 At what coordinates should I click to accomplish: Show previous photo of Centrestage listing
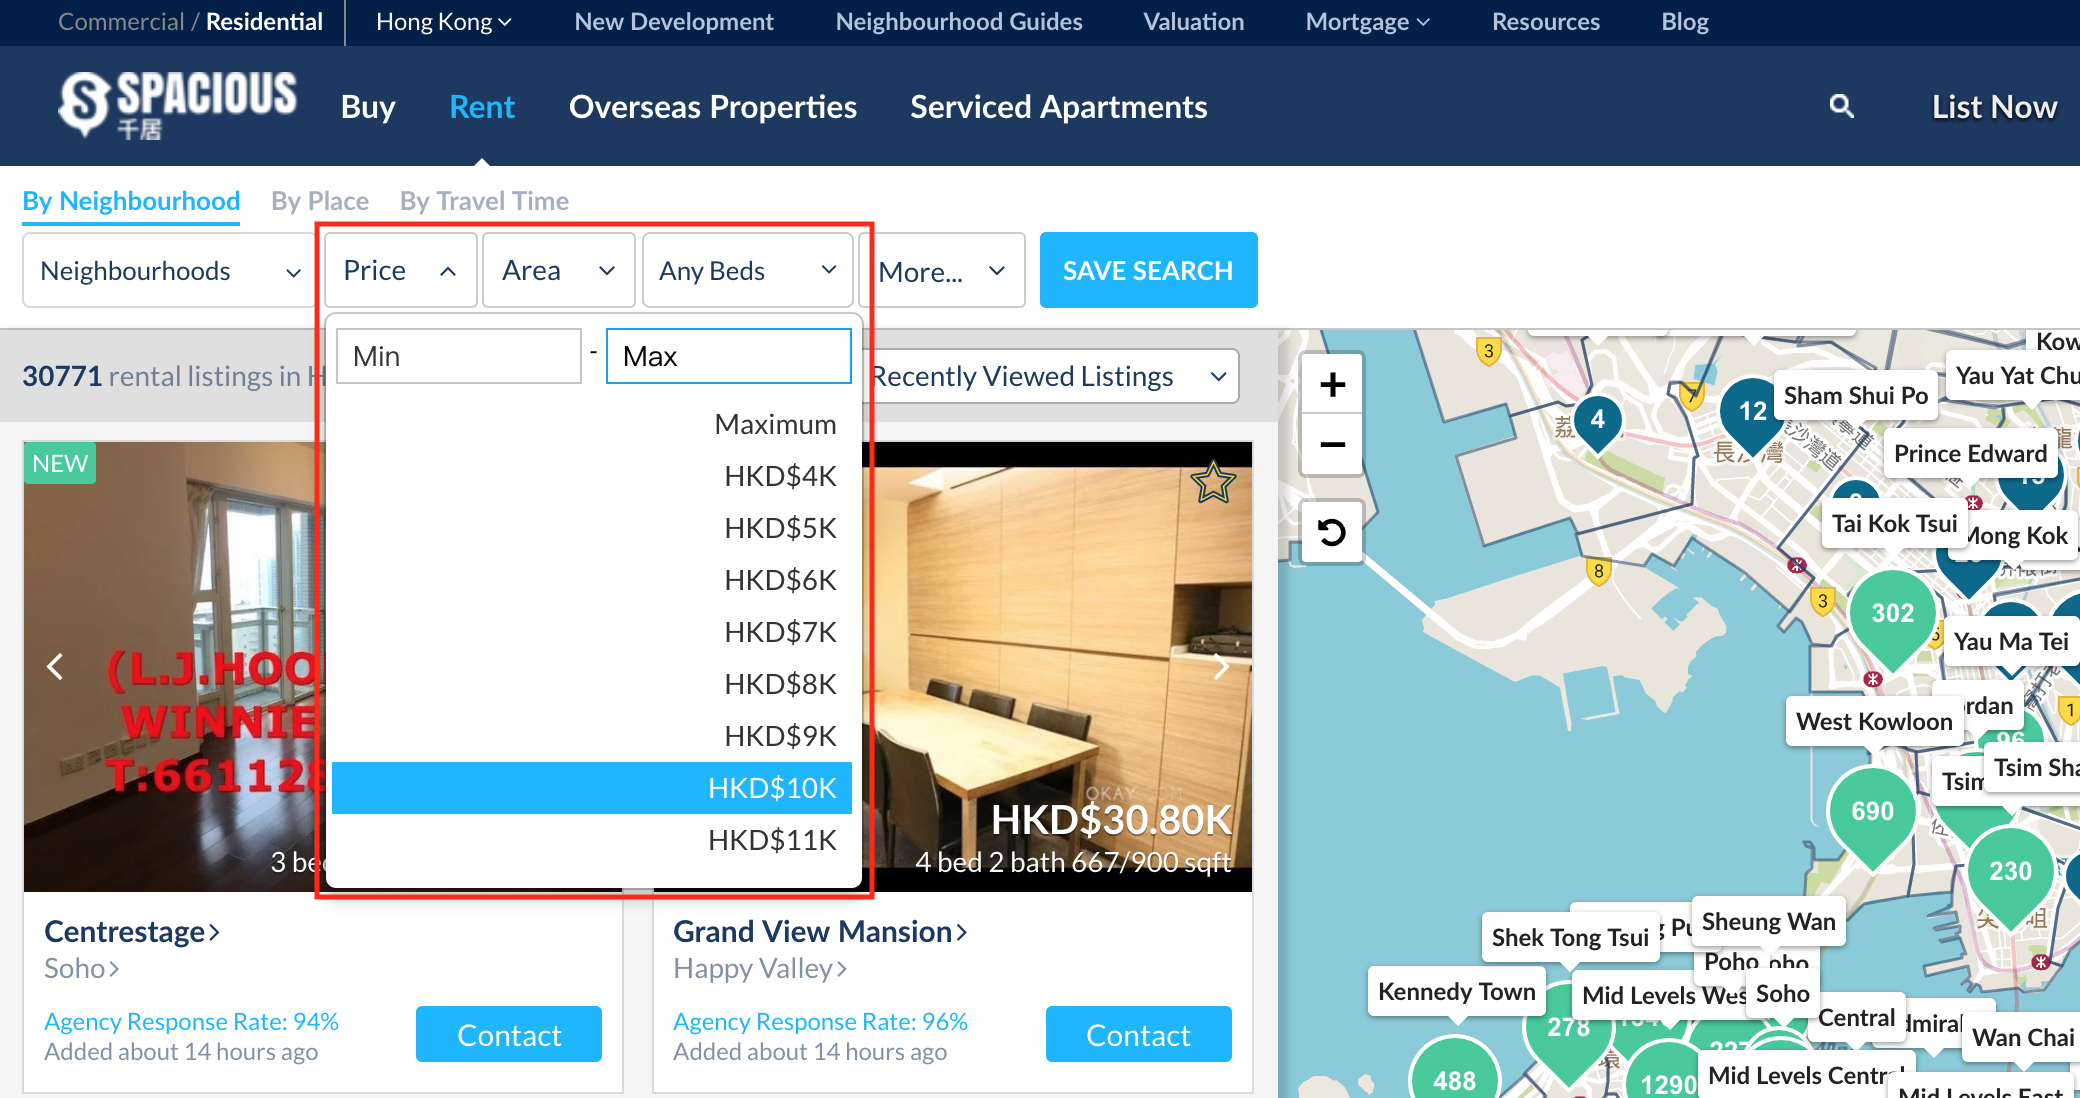[x=56, y=667]
